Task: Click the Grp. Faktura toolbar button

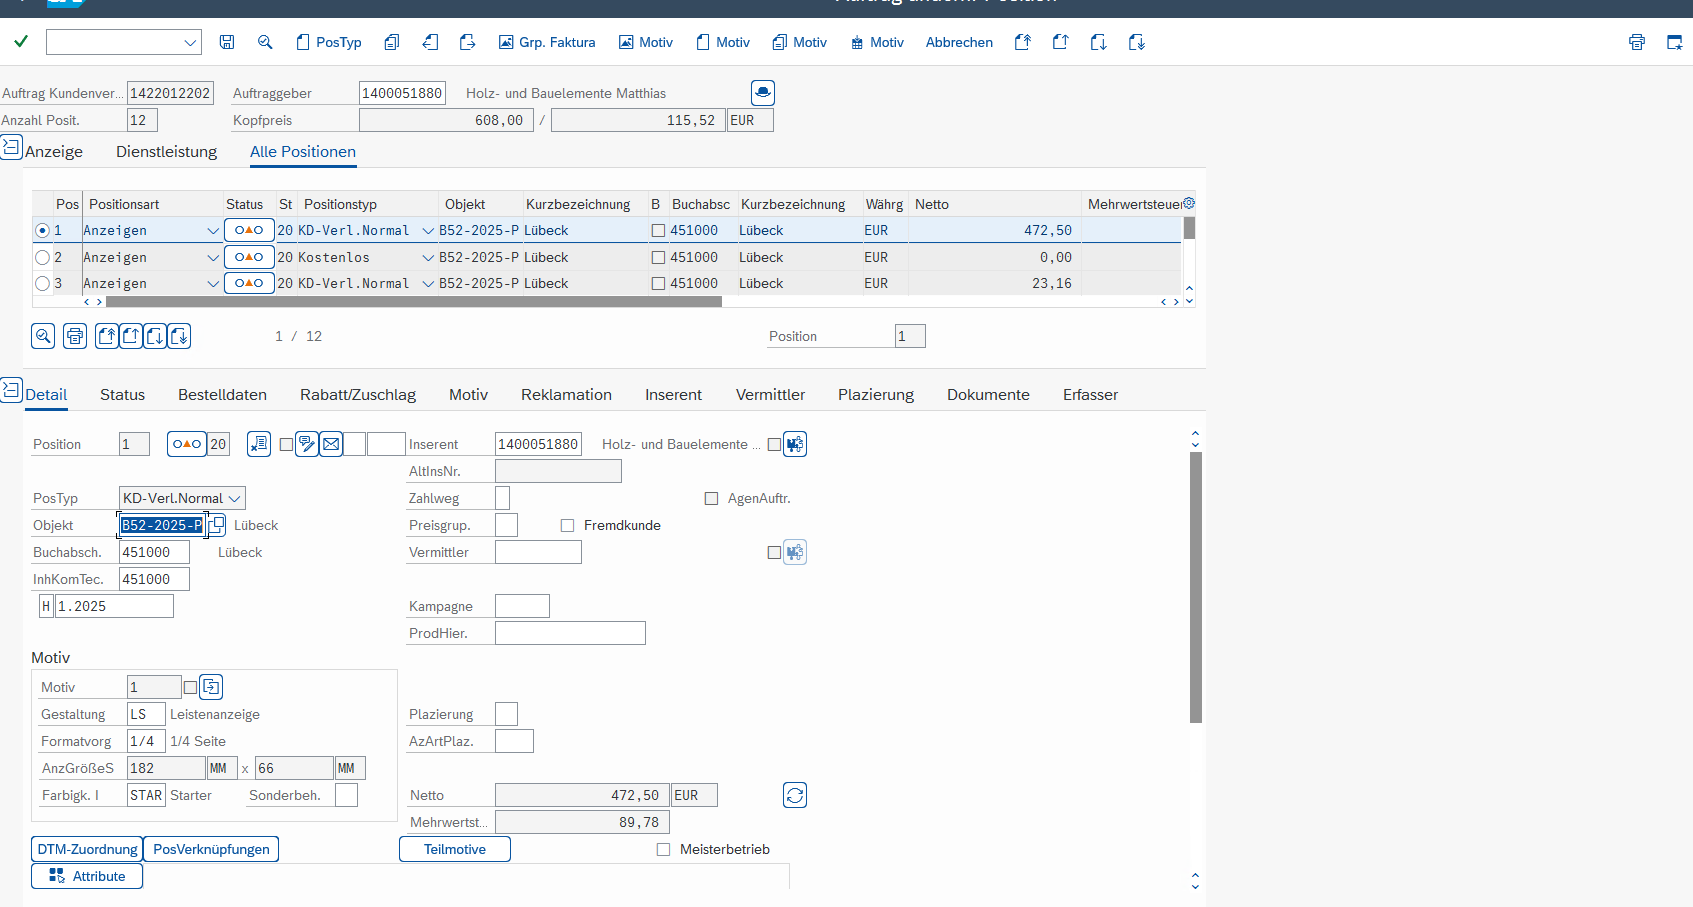Action: (547, 42)
